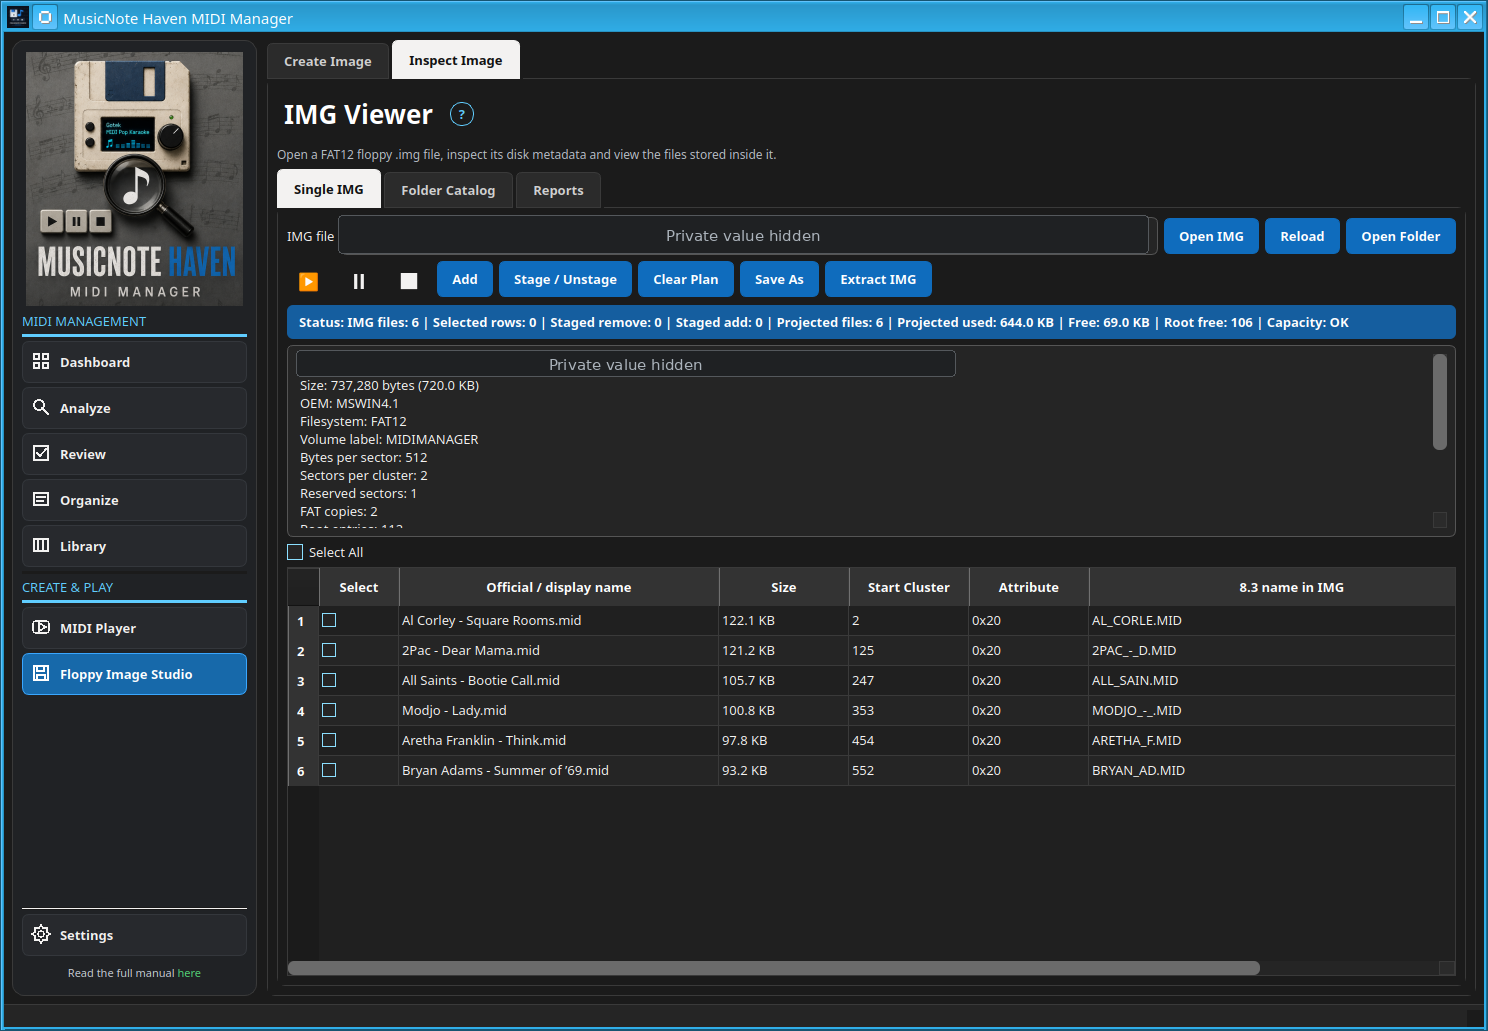Open the IMG Viewer help question-mark icon
Viewport: 1488px width, 1031px height.
[x=461, y=114]
